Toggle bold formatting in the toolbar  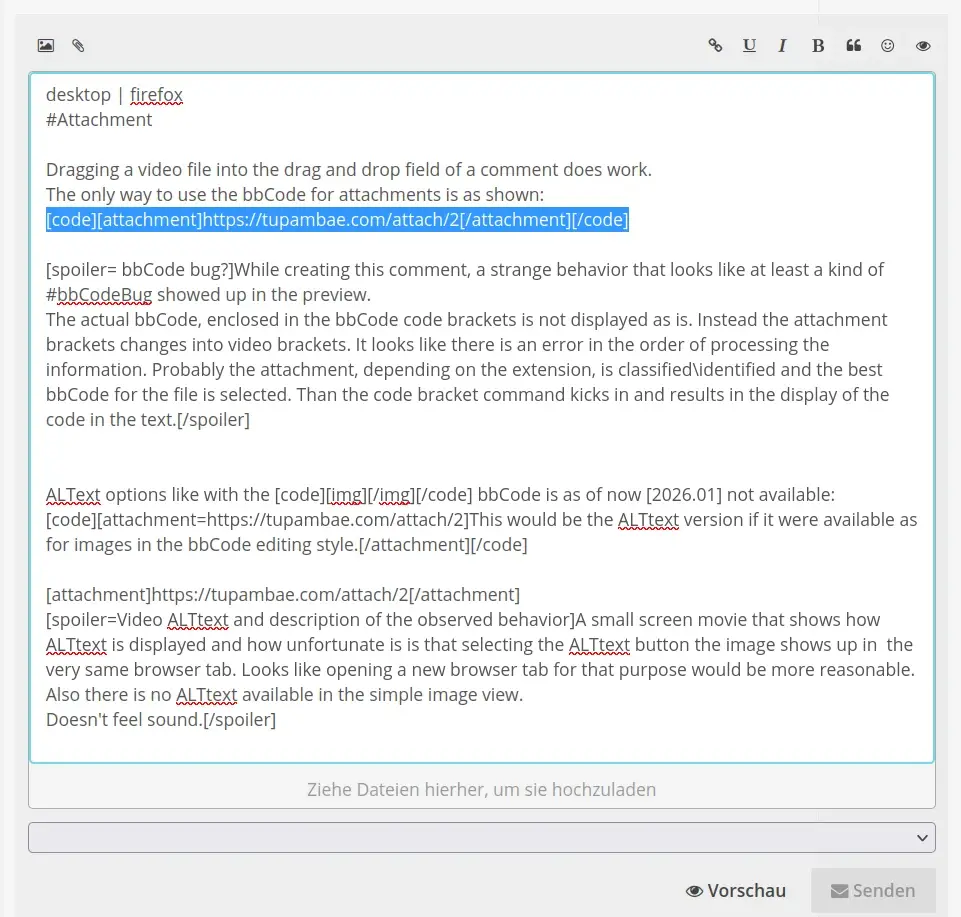pyautogui.click(x=817, y=45)
